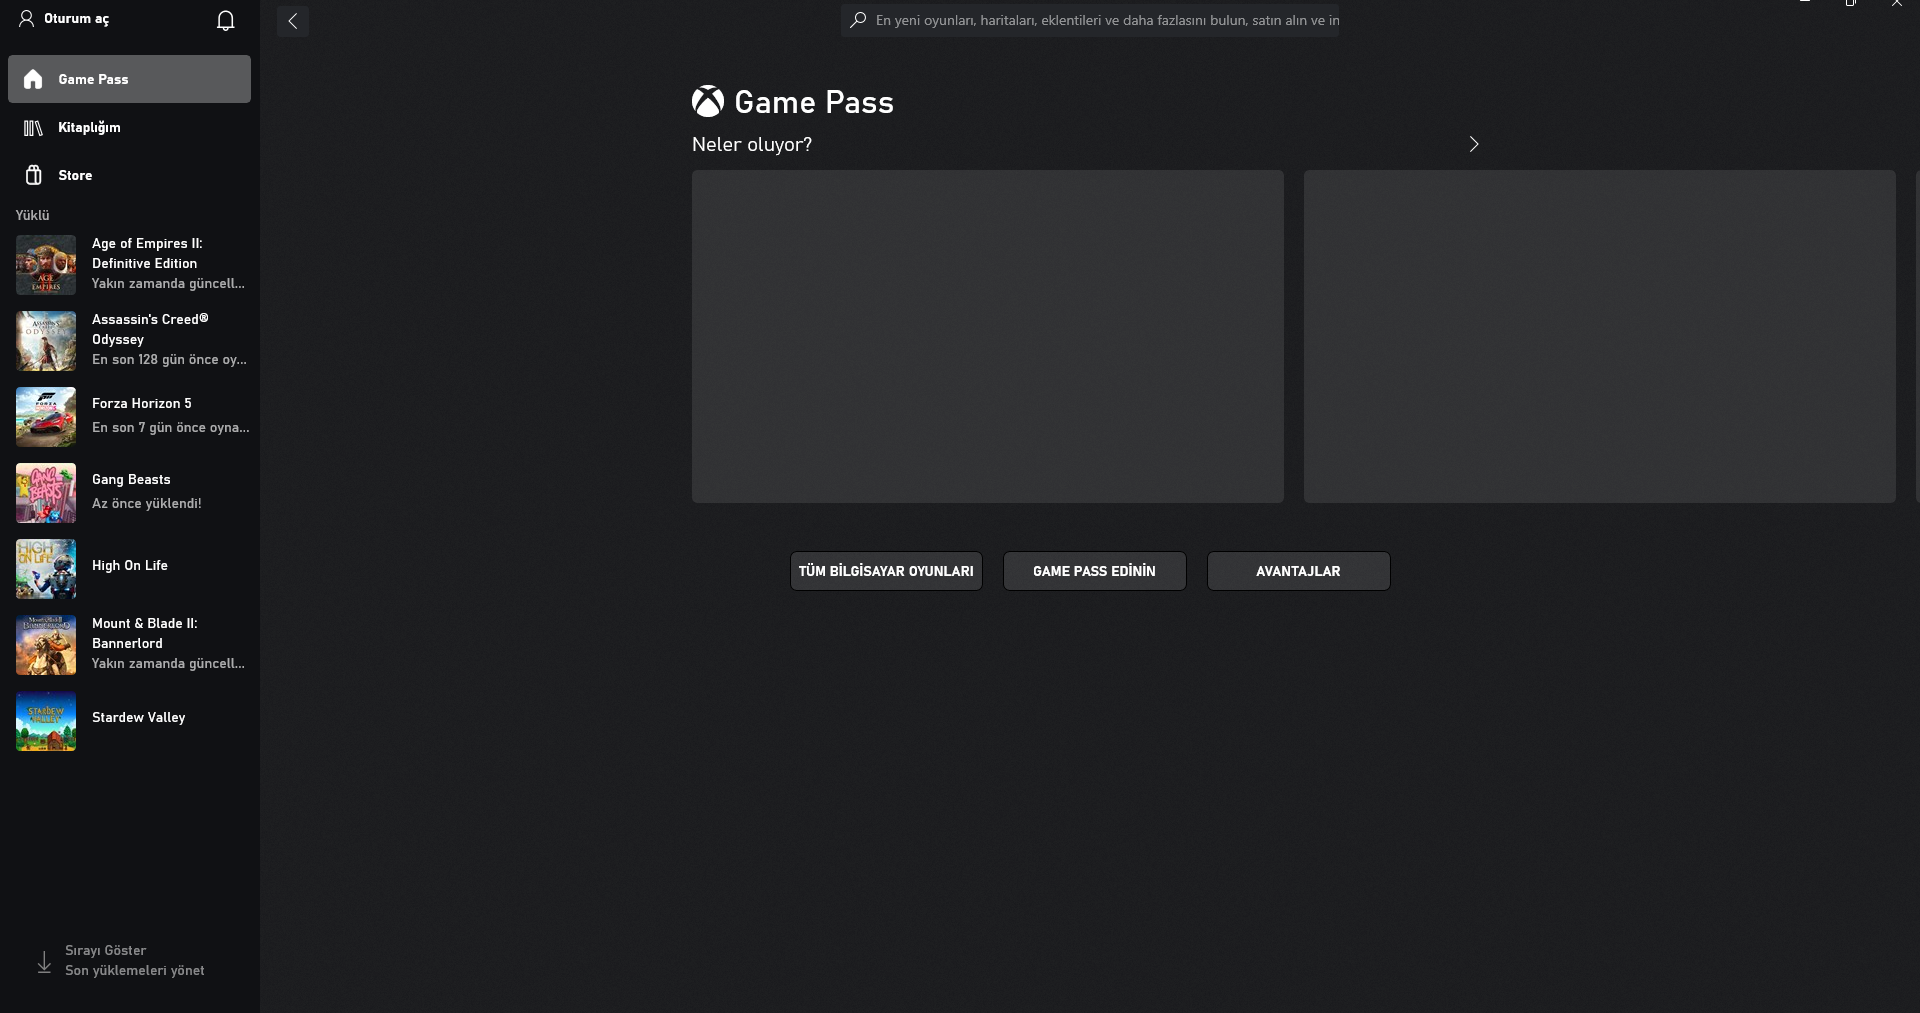Click into the search field

[1090, 20]
